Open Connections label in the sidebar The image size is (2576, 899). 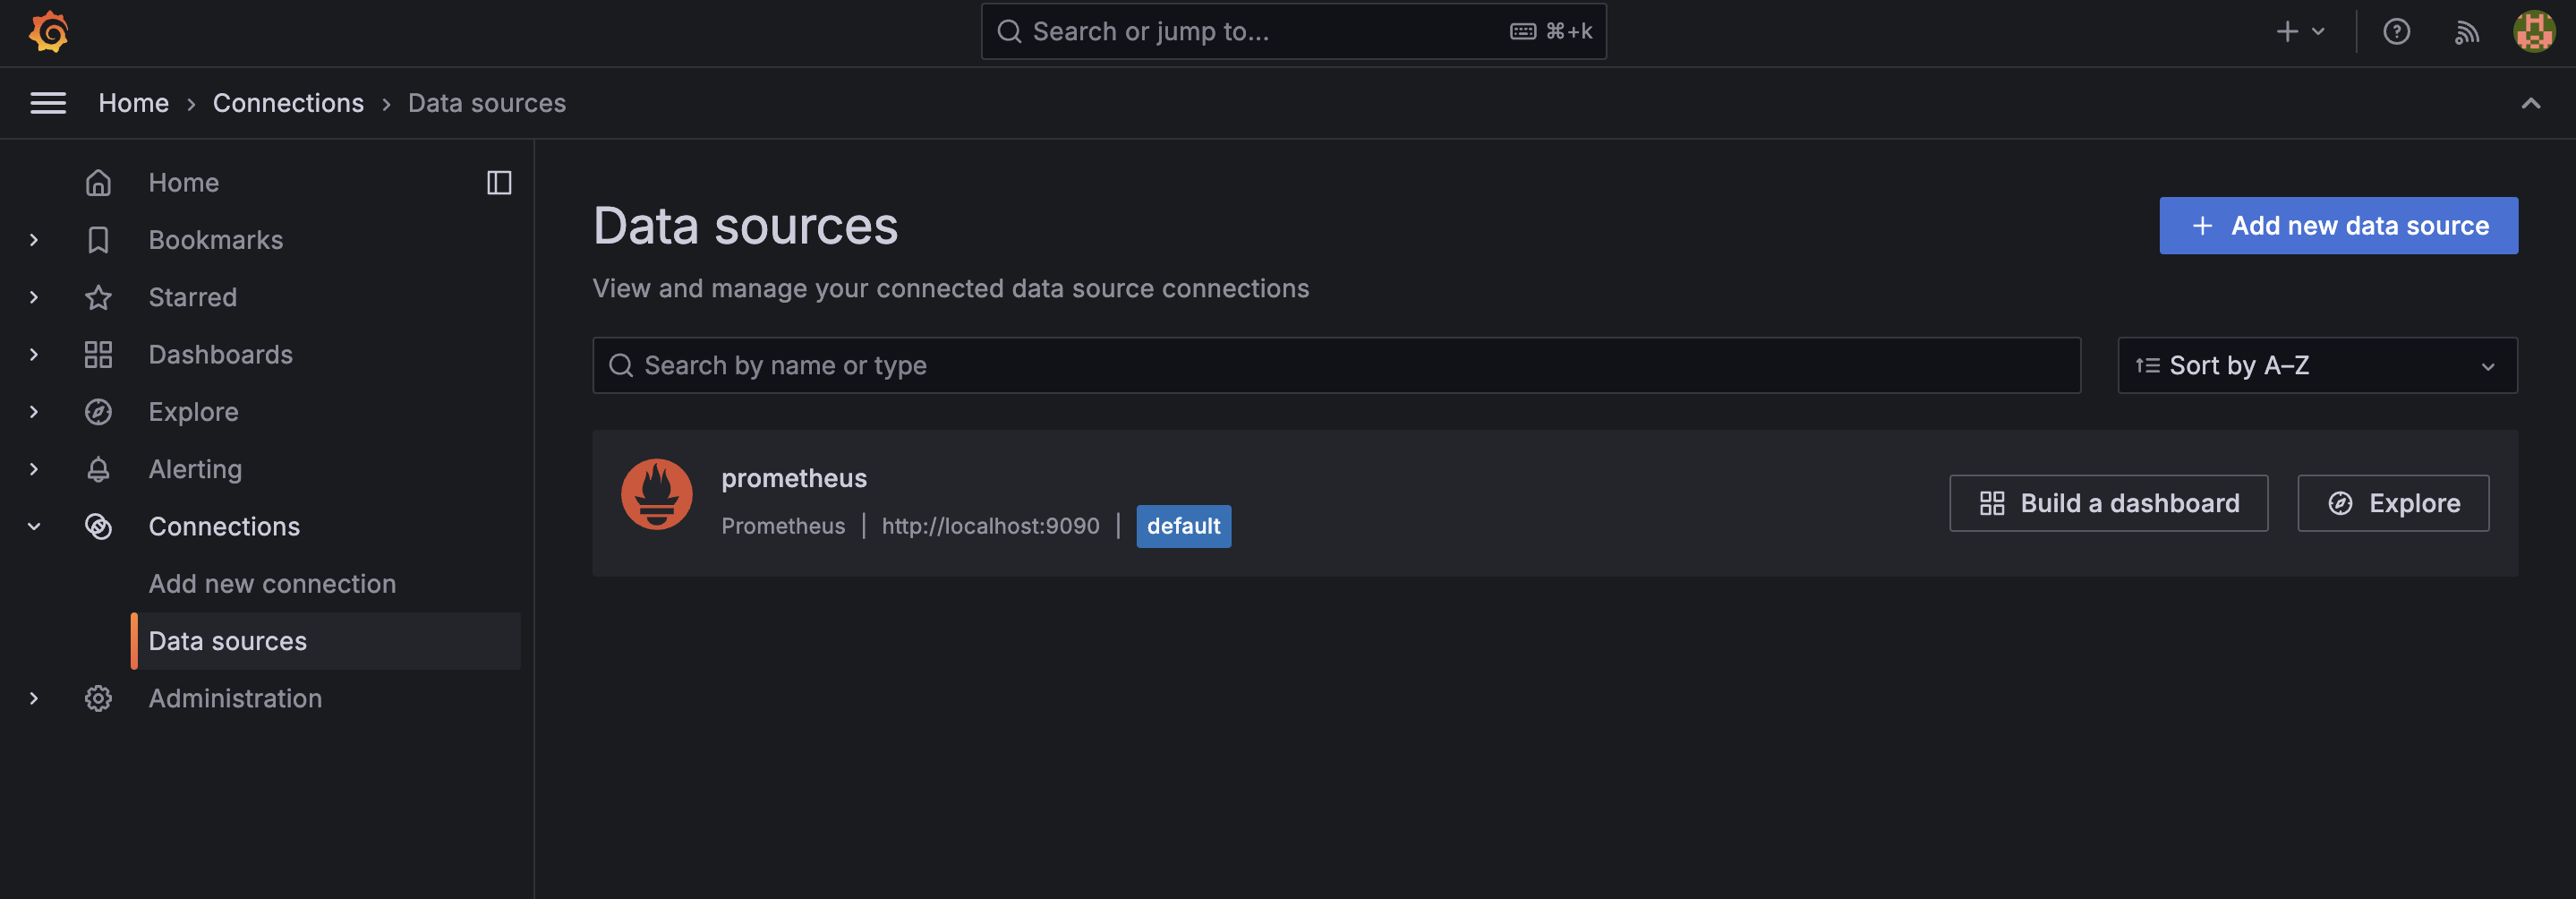pyautogui.click(x=224, y=526)
